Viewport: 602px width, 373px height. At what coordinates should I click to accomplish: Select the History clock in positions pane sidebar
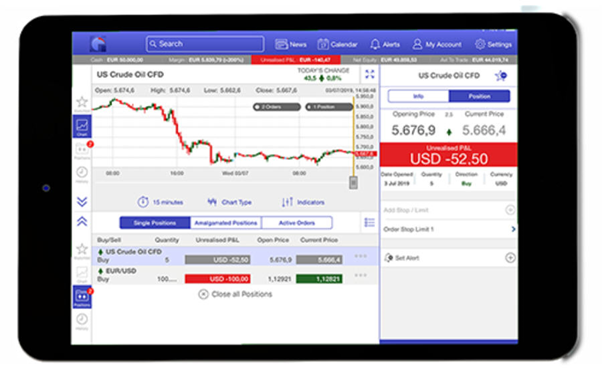coord(82,321)
